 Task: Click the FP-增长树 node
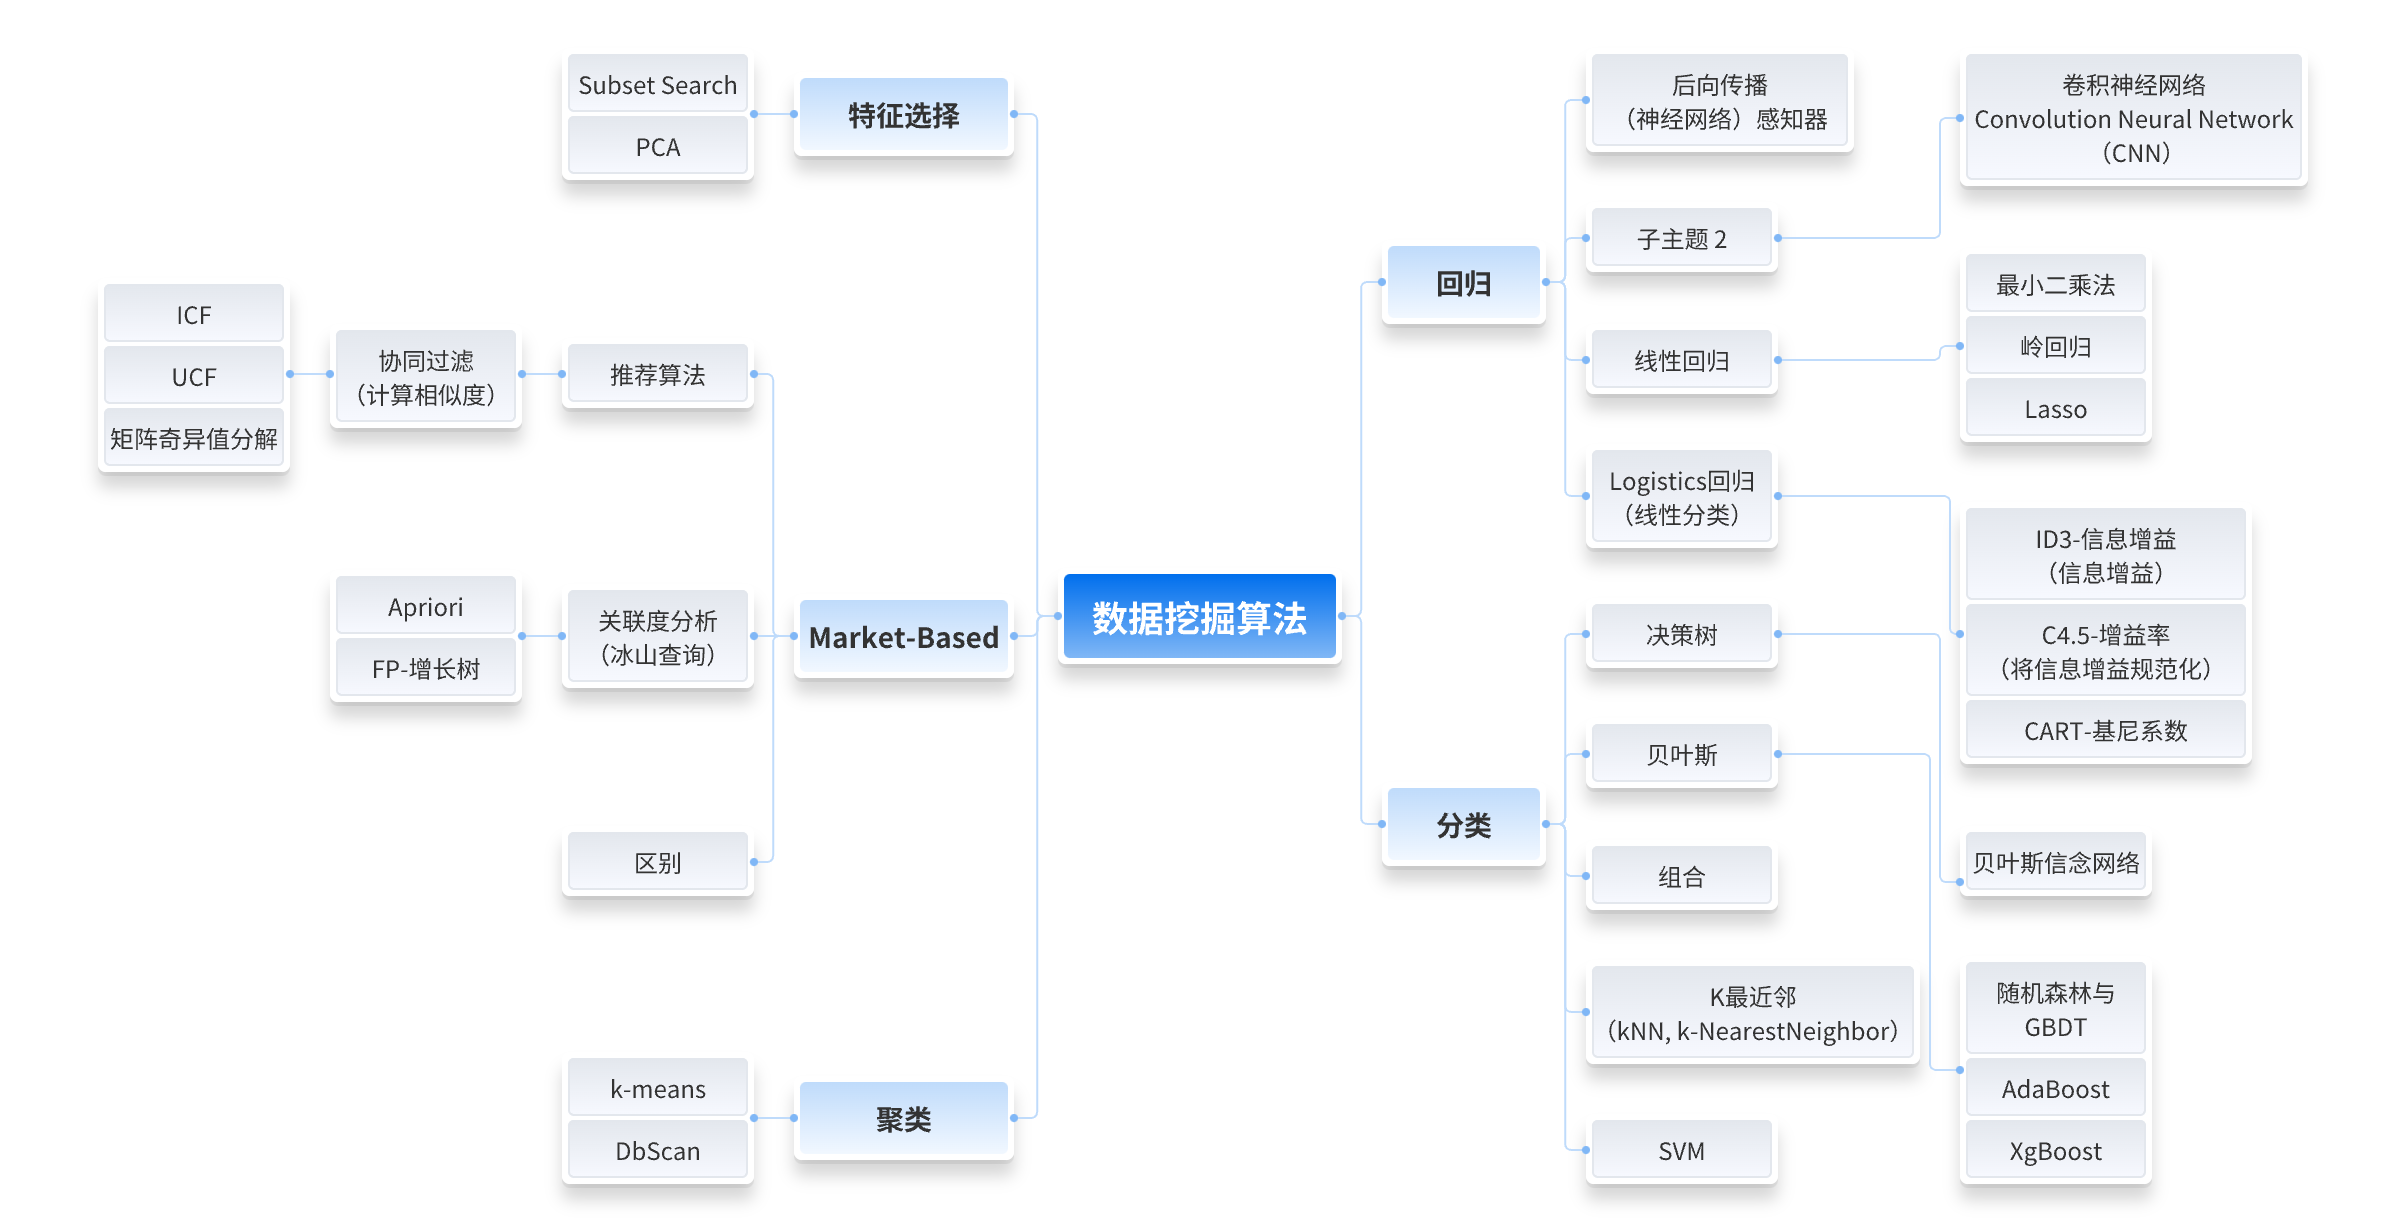point(425,669)
